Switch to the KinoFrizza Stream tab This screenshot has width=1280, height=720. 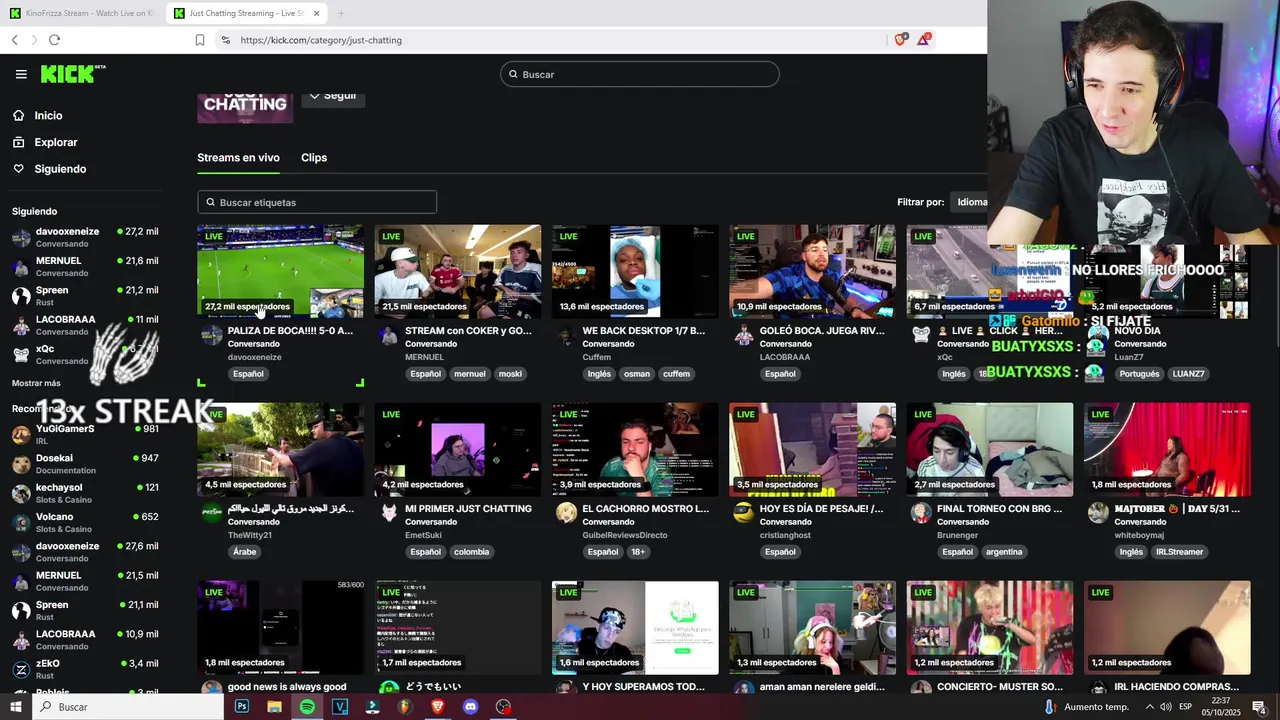[82, 13]
